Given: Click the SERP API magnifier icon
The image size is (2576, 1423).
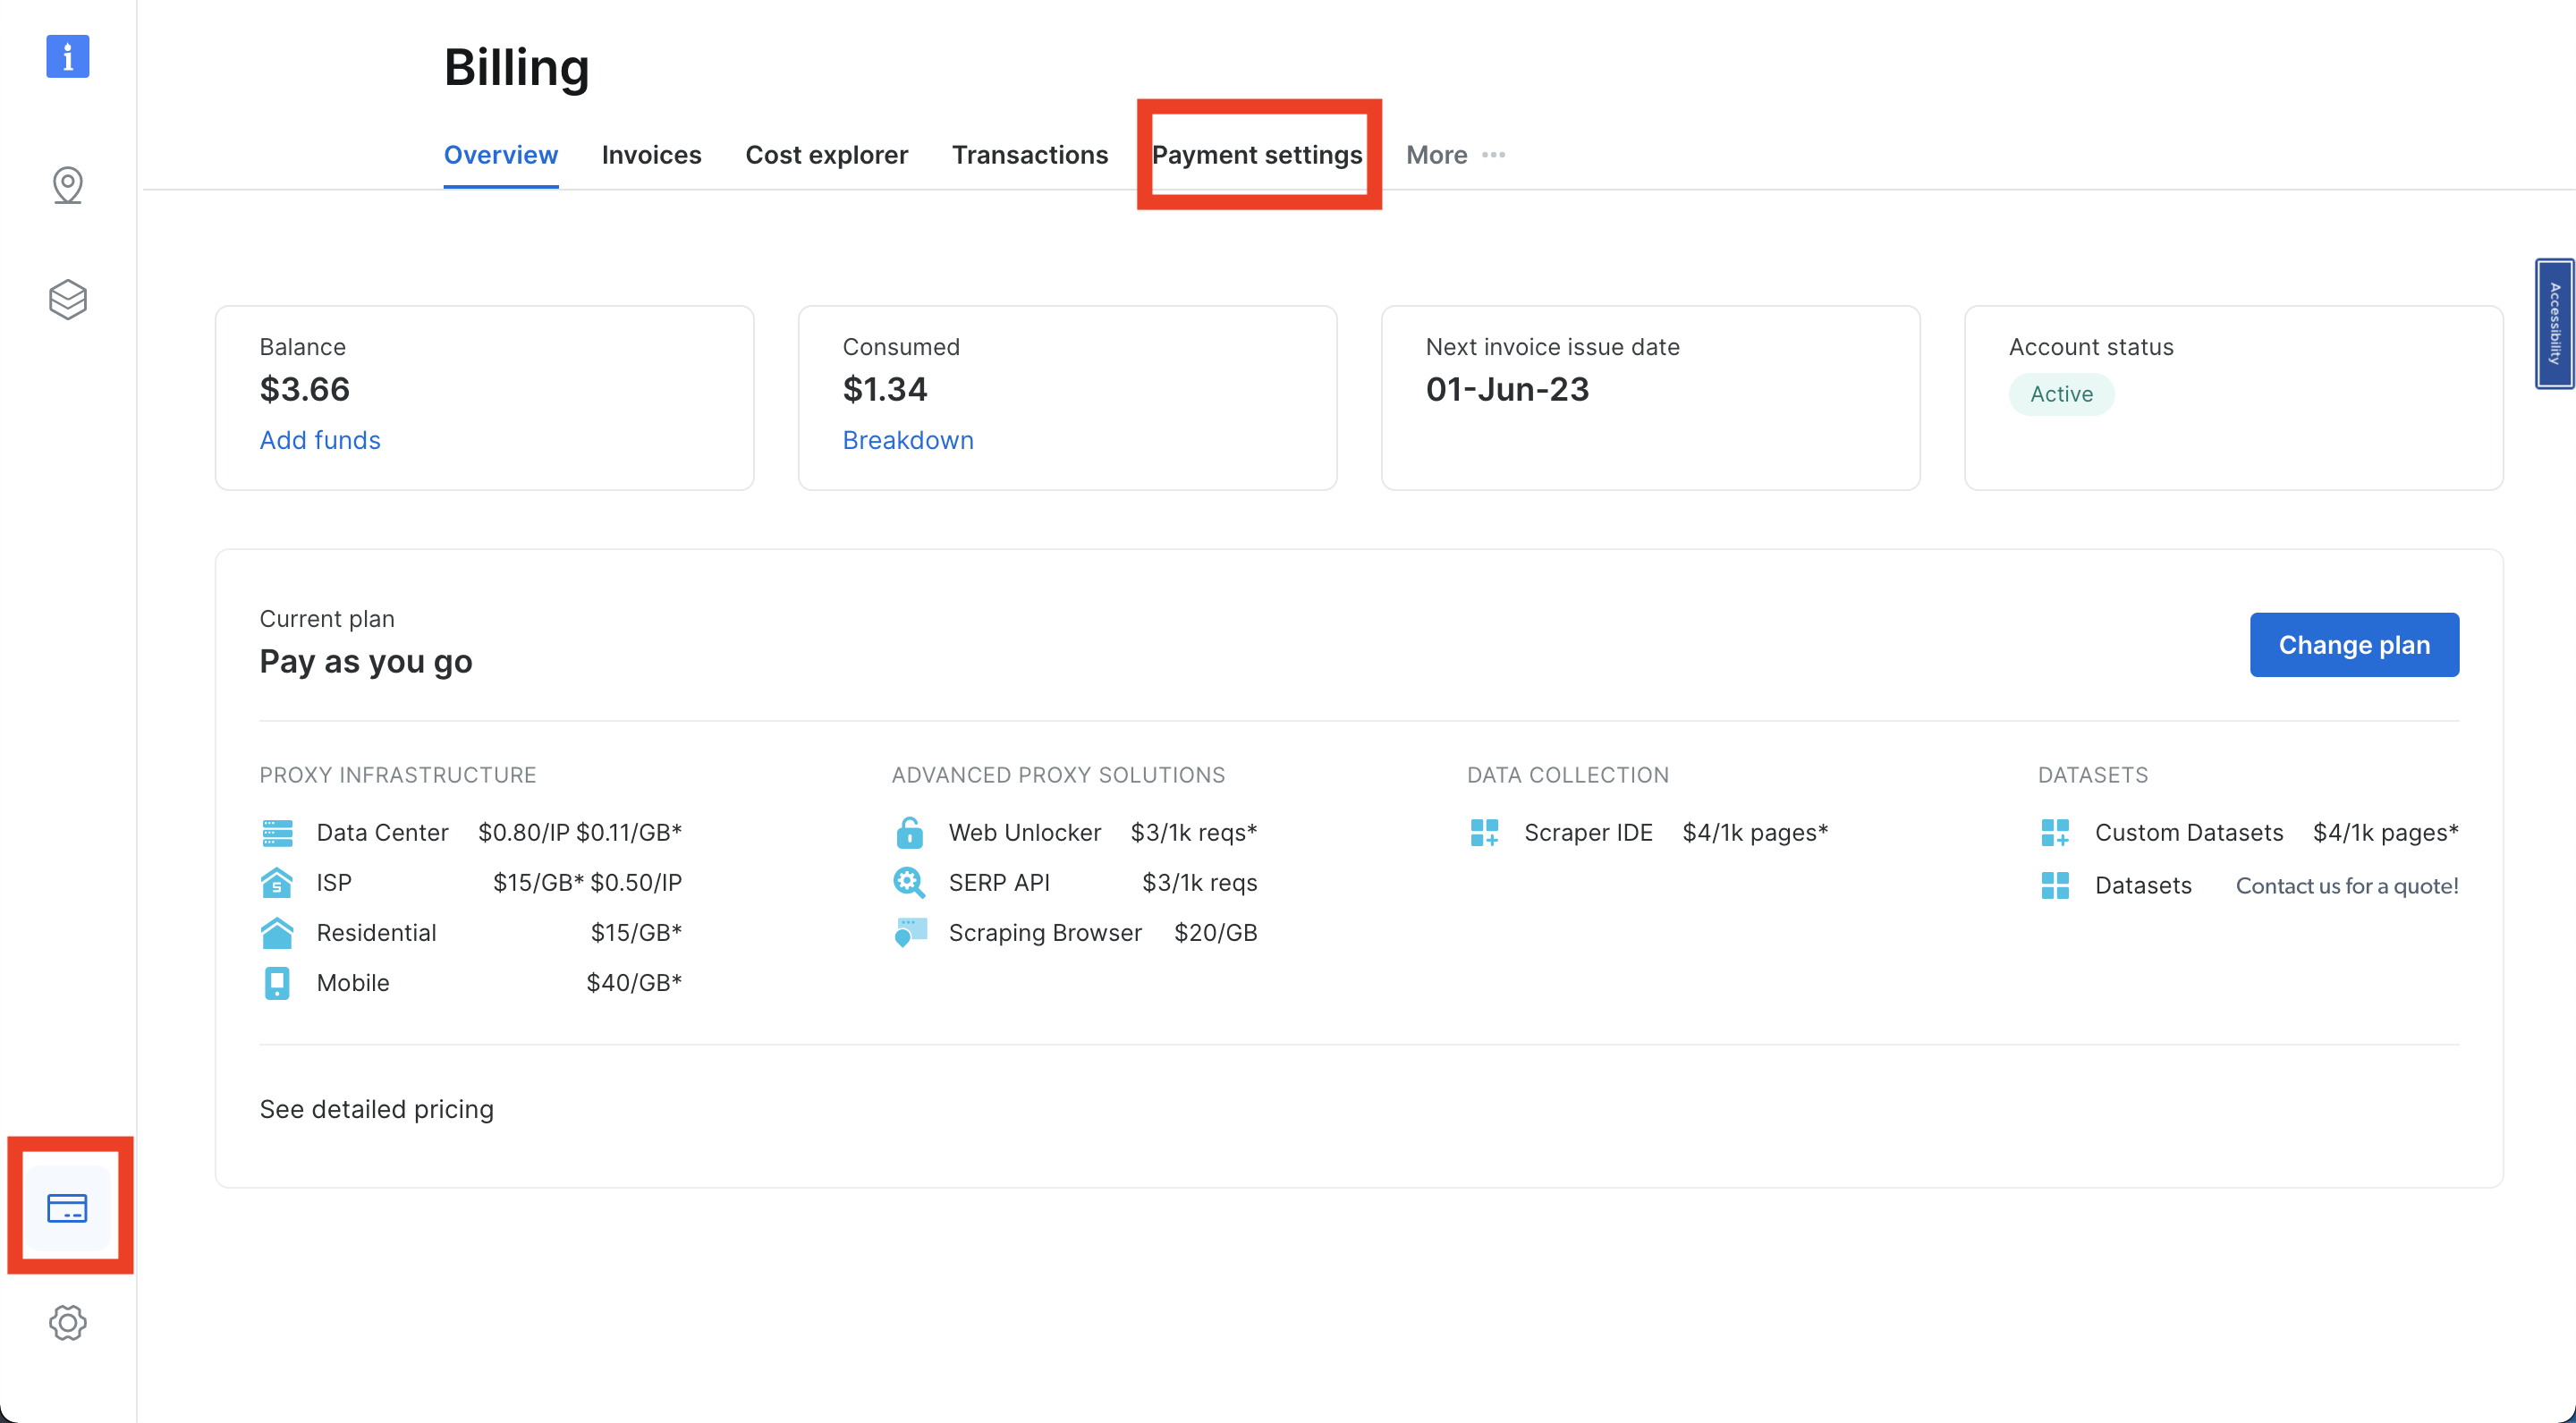Looking at the screenshot, I should coord(908,882).
